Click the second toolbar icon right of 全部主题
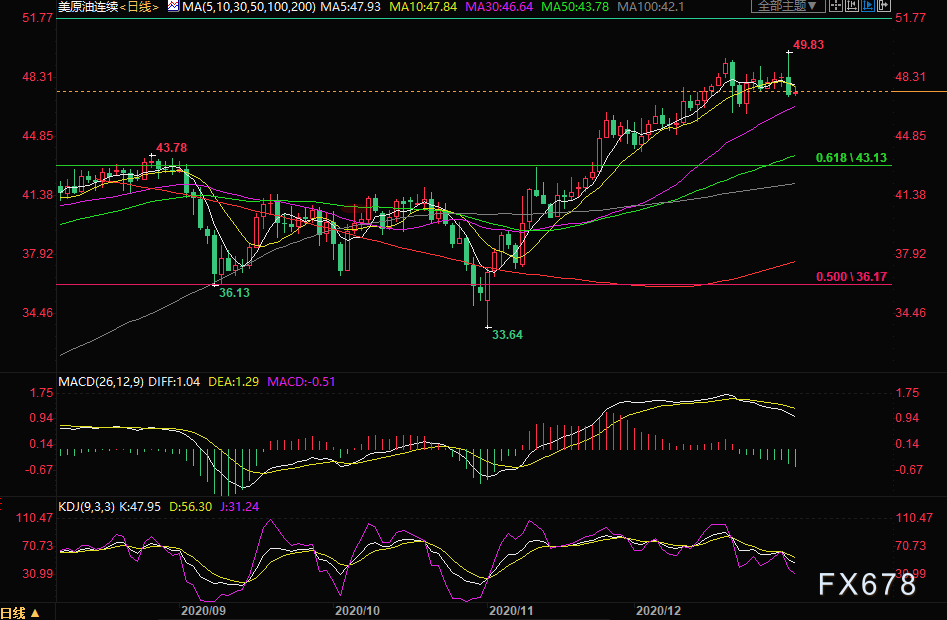This screenshot has width=947, height=620. pyautogui.click(x=853, y=7)
